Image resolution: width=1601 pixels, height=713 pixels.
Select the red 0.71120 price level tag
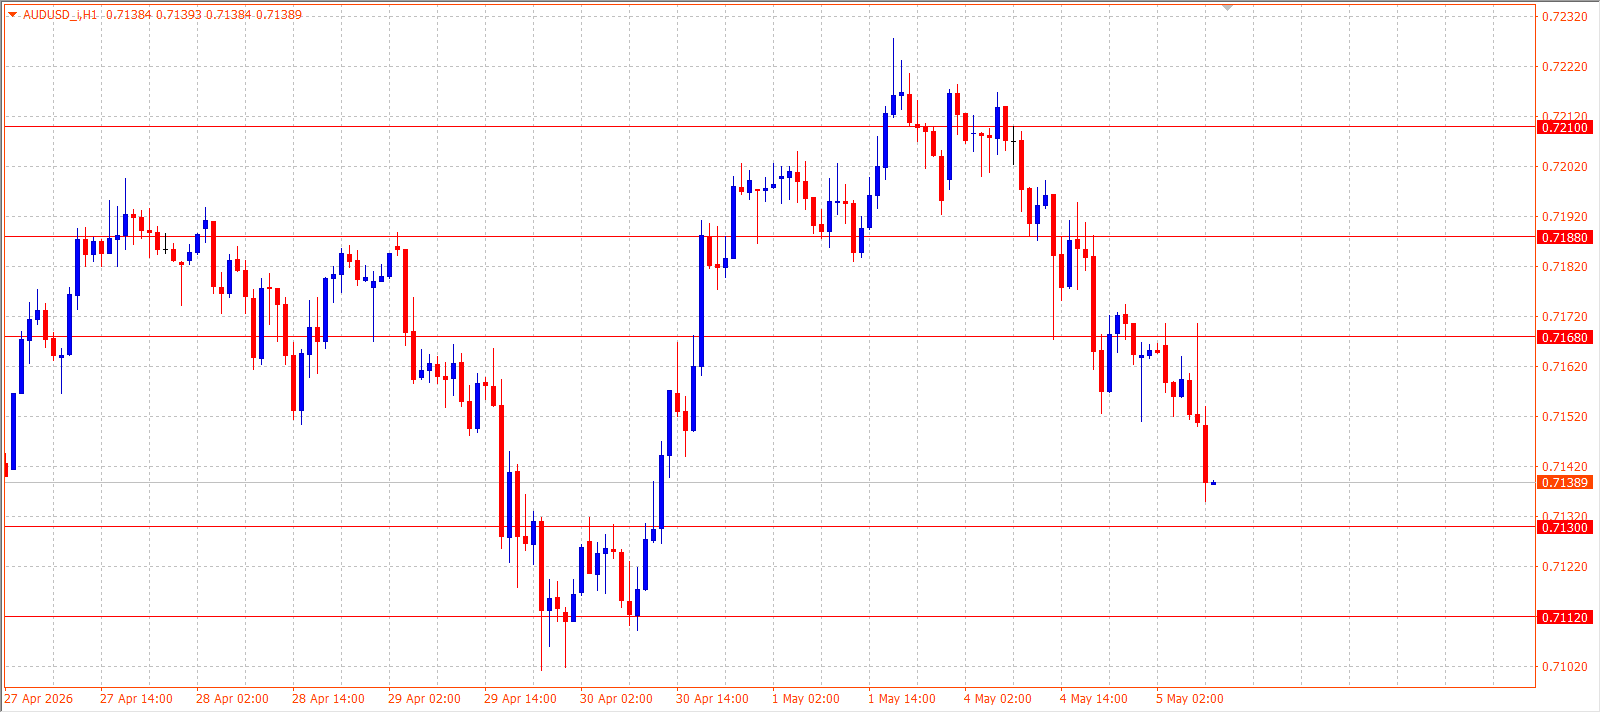click(x=1564, y=618)
